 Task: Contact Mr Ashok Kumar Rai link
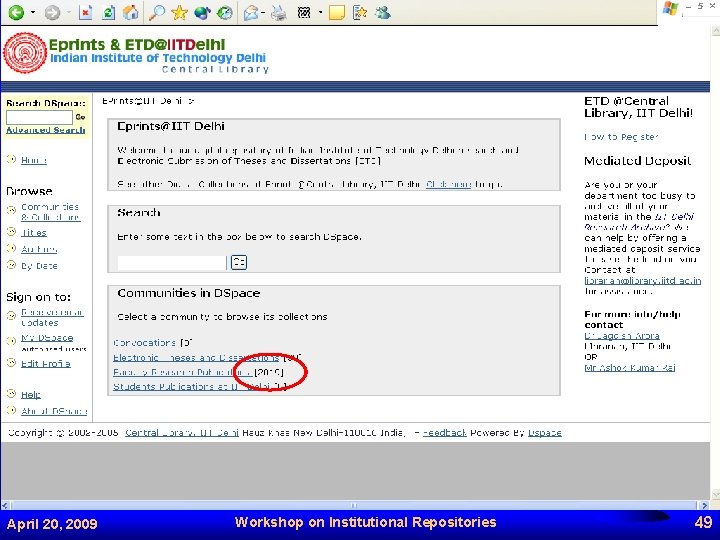pos(630,368)
